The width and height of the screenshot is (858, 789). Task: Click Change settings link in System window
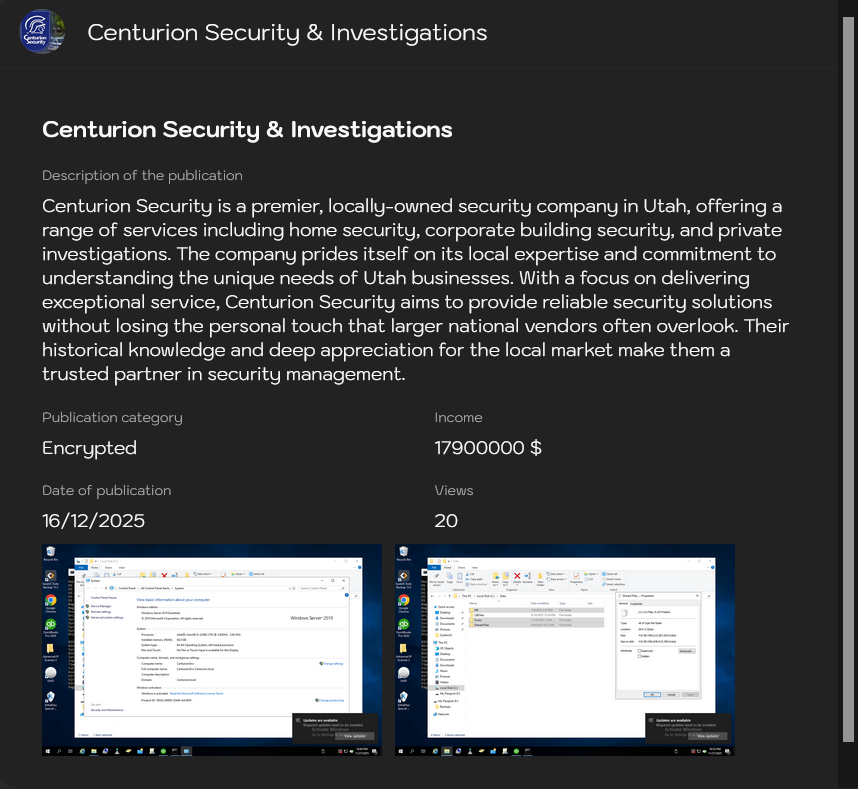pyautogui.click(x=332, y=663)
